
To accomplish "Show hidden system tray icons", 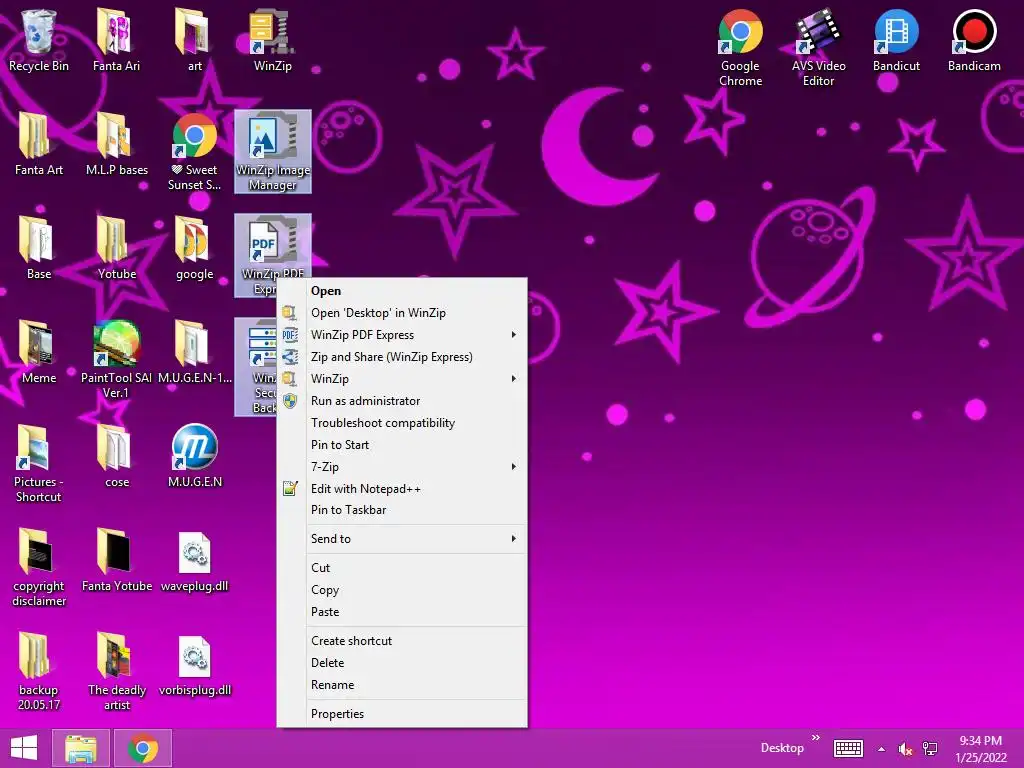I will [882, 749].
